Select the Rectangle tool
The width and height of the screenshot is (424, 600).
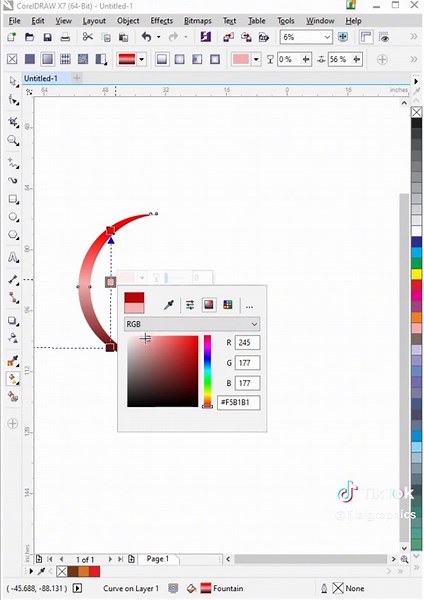coord(13,199)
